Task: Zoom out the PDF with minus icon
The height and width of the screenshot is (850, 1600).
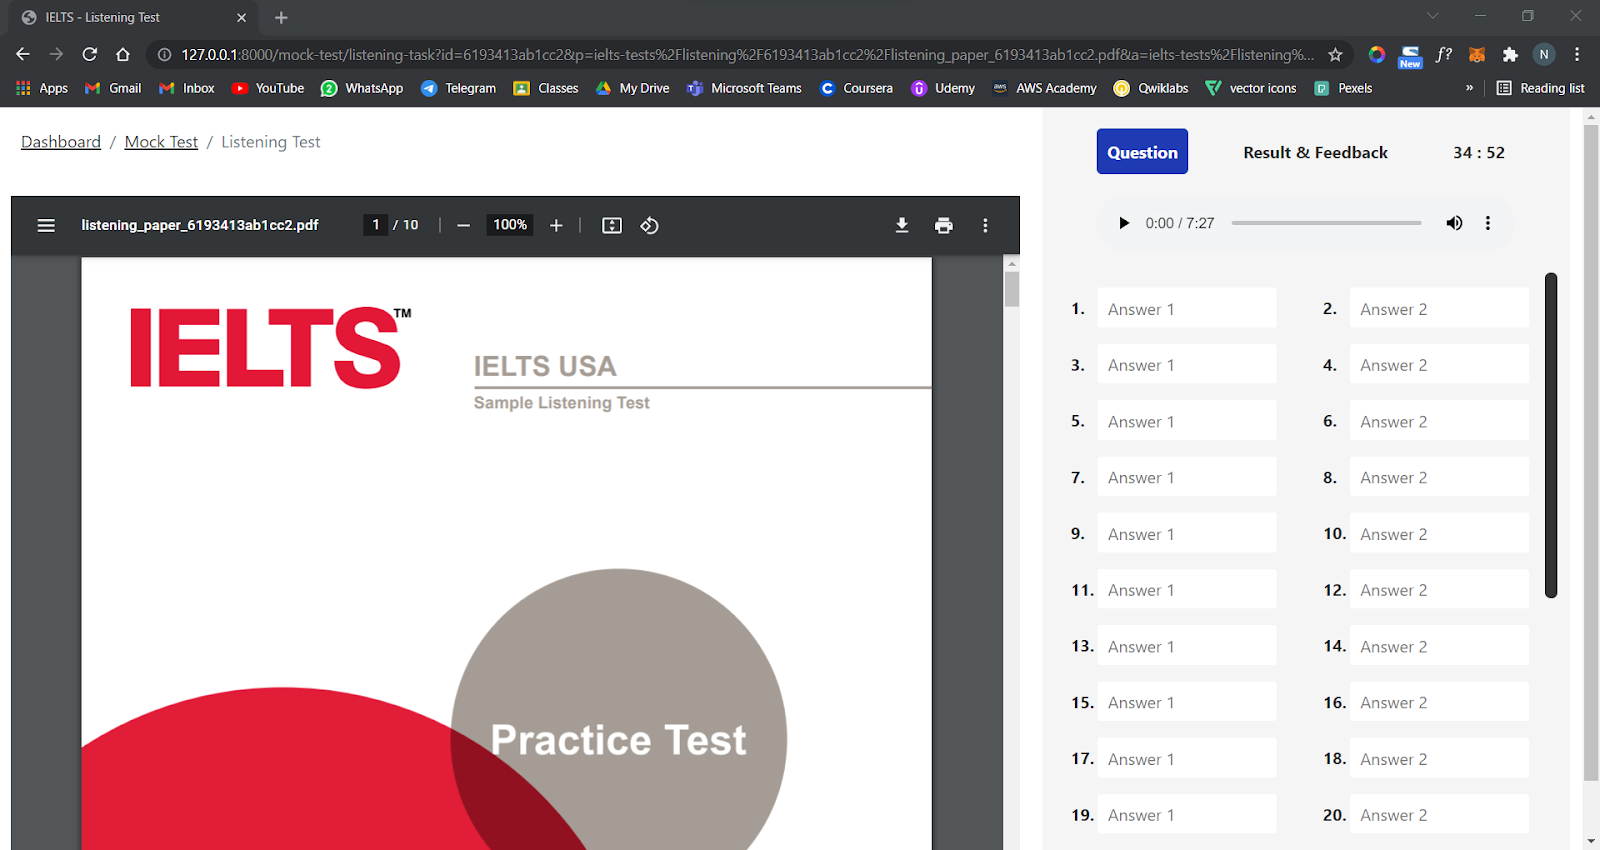Action: 463,226
